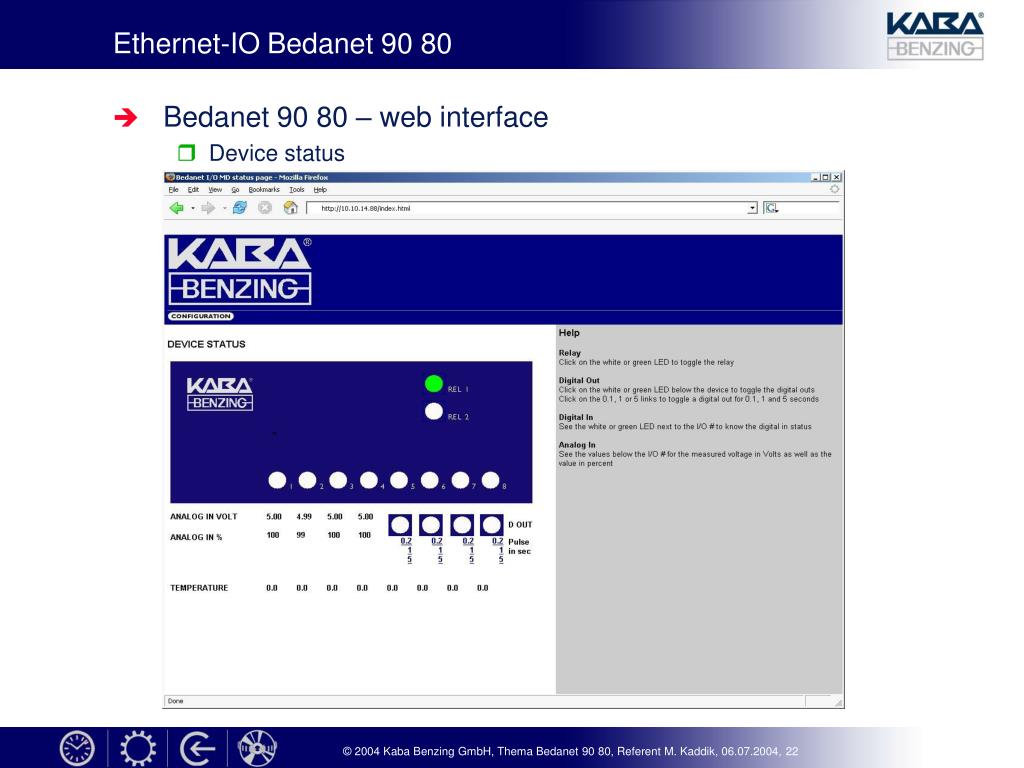This screenshot has height=768, width=1024.
Task: Click 0.2 pulse link under first D OUT
Action: (406, 541)
